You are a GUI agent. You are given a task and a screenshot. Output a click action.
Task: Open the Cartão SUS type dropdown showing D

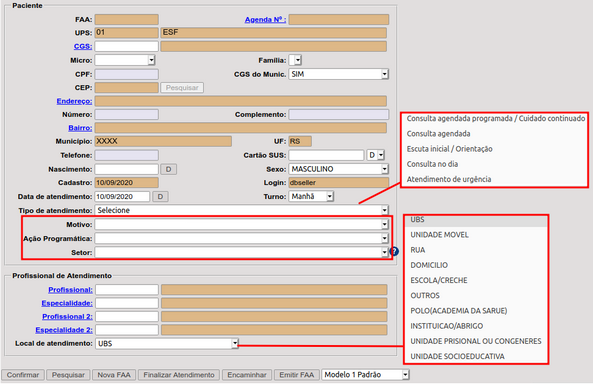click(x=375, y=155)
